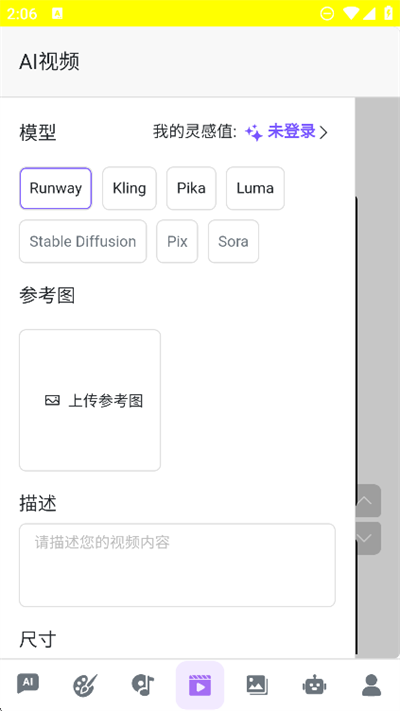Choose the Stable Diffusion model

click(83, 241)
